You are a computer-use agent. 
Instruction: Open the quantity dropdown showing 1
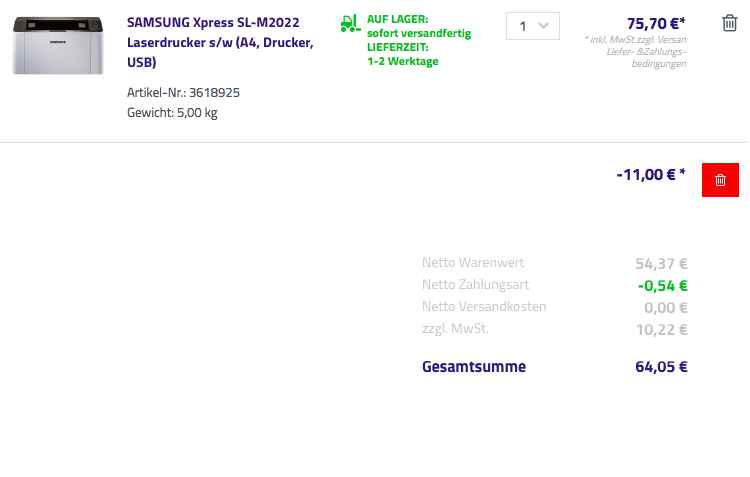click(x=533, y=26)
